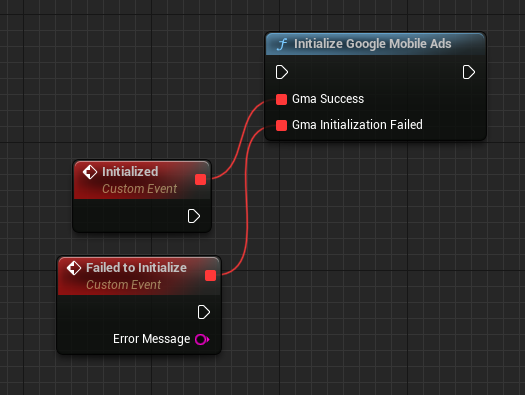The image size is (525, 395).
Task: Select the Initialized custom event node title
Action: click(130, 172)
